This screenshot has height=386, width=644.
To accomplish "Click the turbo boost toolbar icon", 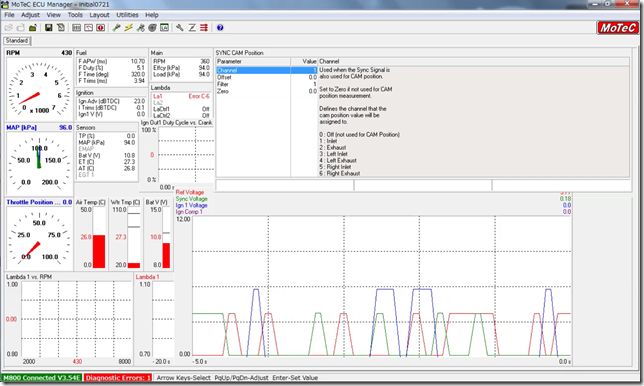I will coord(152,28).
